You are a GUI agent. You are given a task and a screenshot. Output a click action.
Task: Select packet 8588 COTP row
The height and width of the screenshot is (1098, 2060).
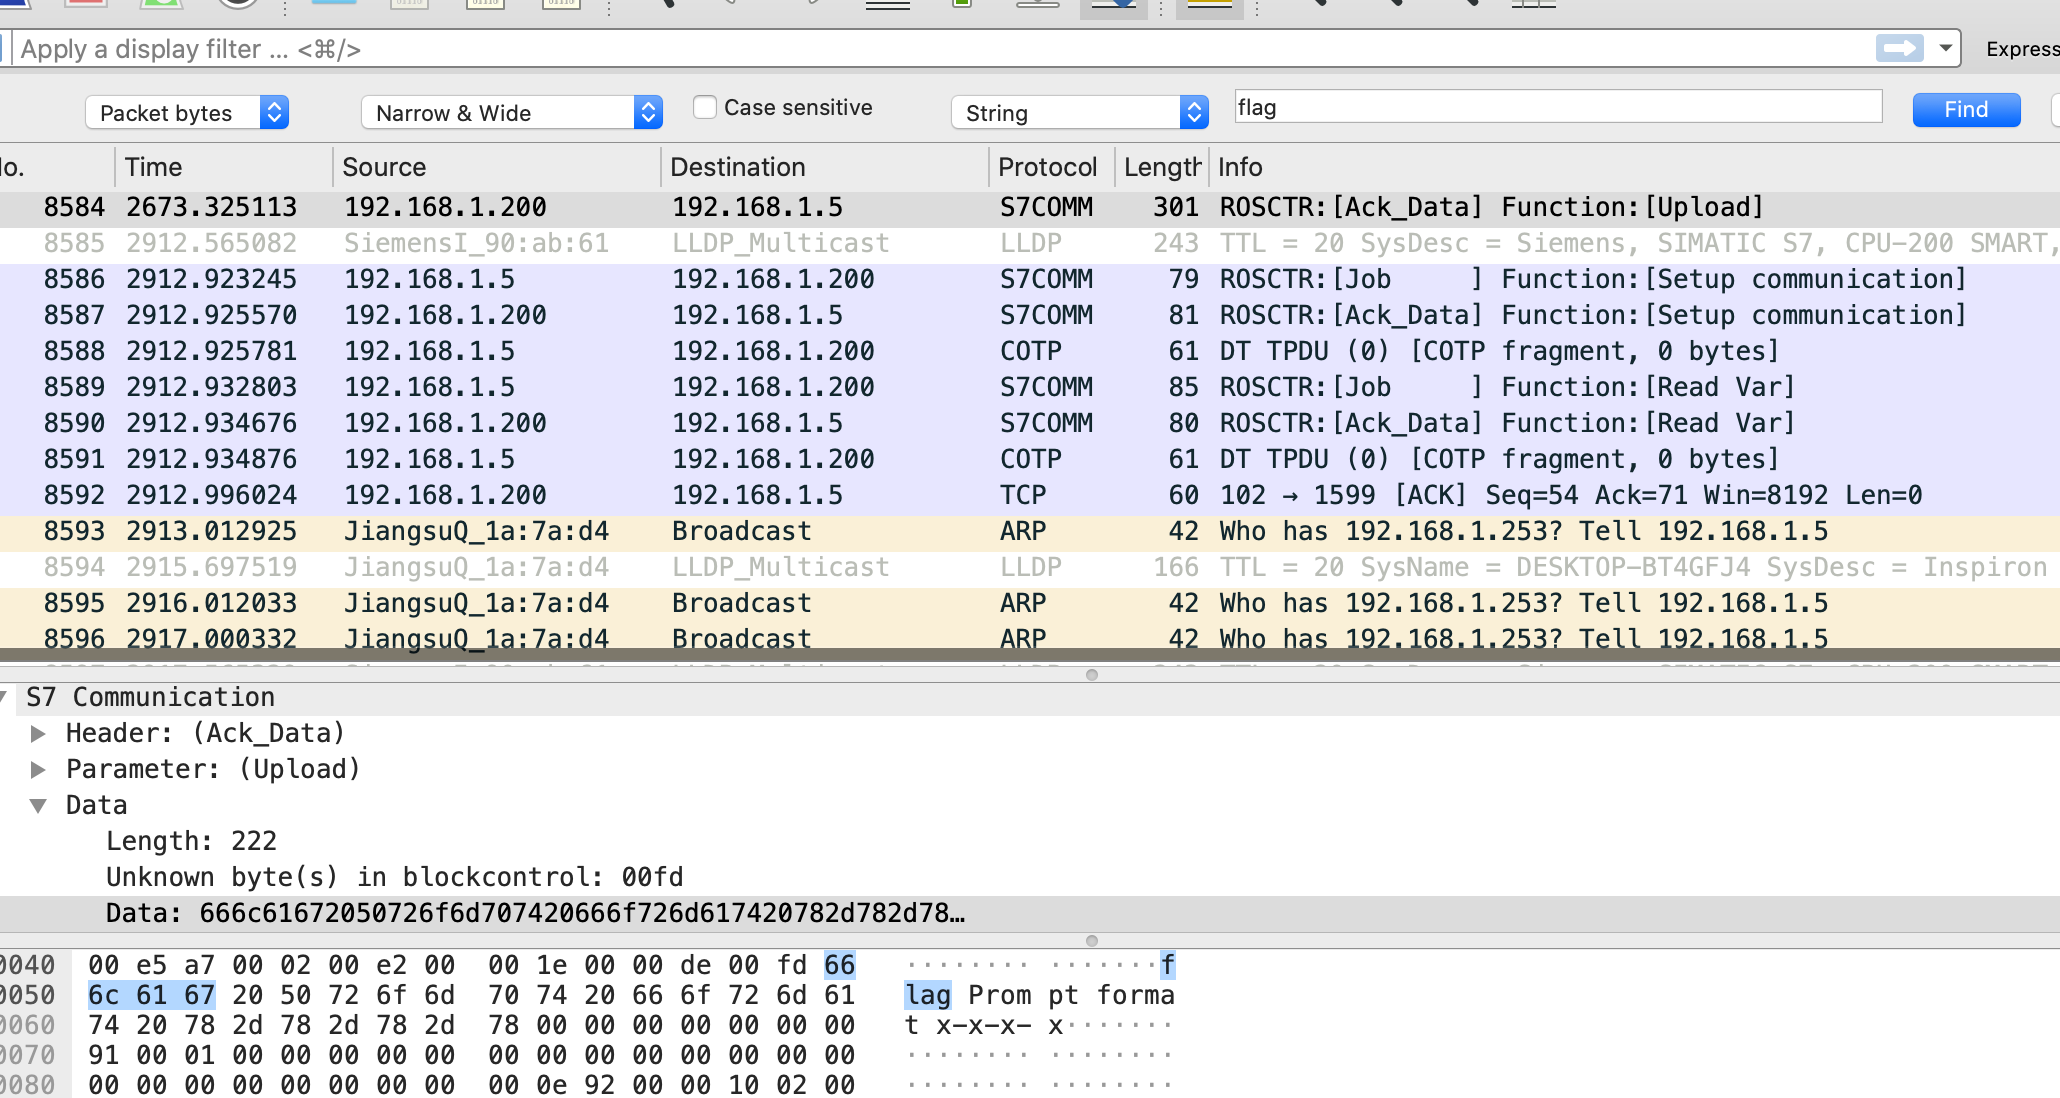(1030, 351)
